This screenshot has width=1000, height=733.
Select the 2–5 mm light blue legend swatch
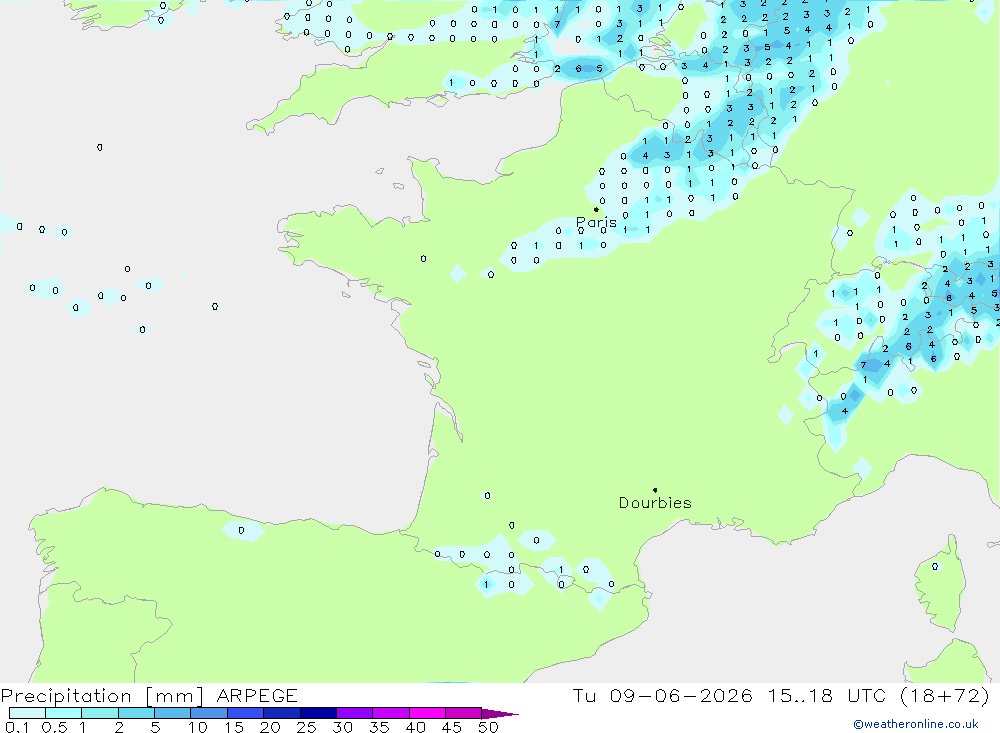(136, 713)
